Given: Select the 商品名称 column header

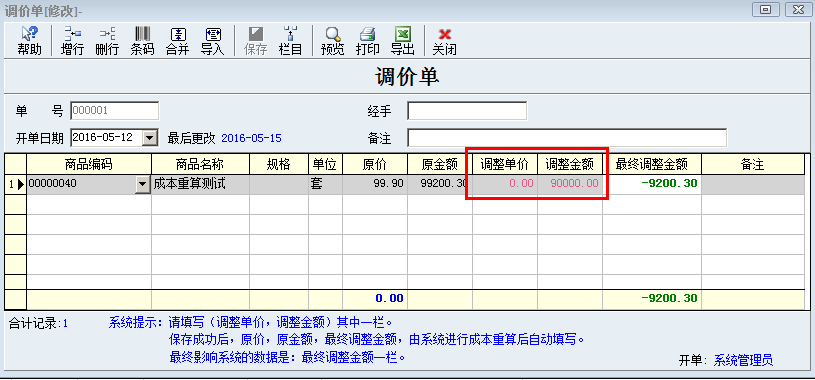Looking at the screenshot, I should 200,164.
